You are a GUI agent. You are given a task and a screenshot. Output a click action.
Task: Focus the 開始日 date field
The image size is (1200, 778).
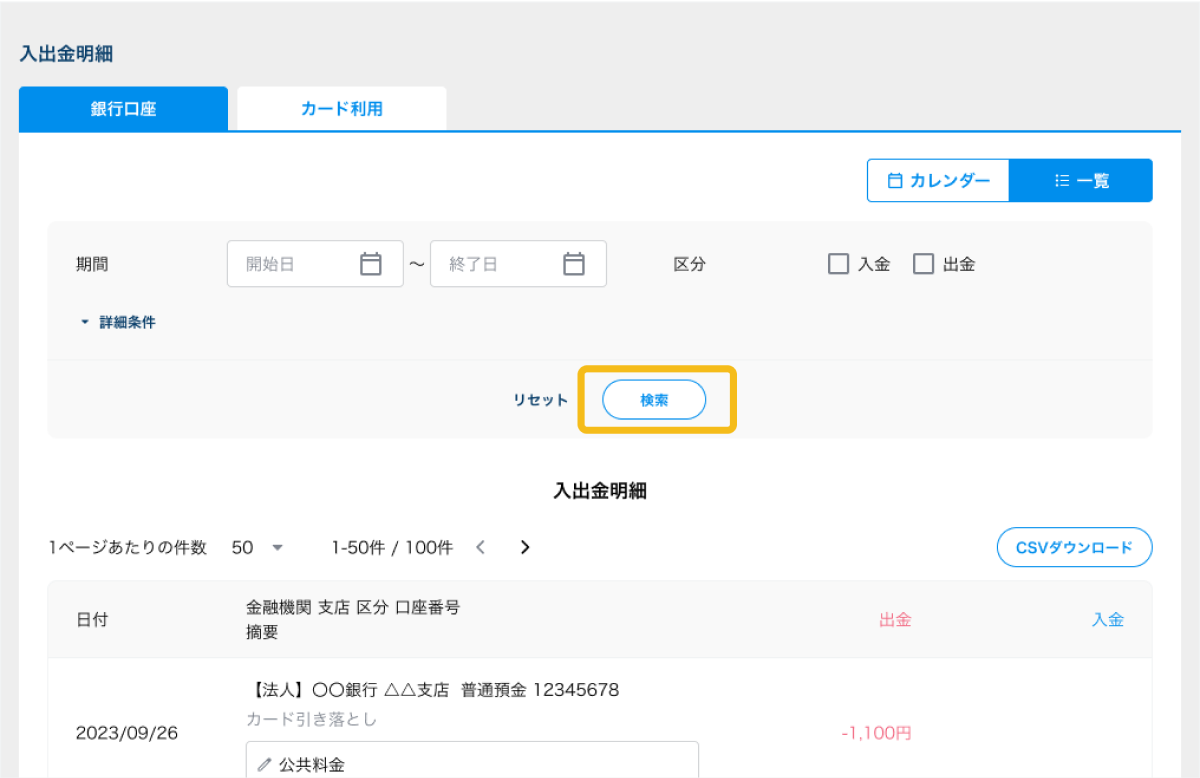click(295, 264)
